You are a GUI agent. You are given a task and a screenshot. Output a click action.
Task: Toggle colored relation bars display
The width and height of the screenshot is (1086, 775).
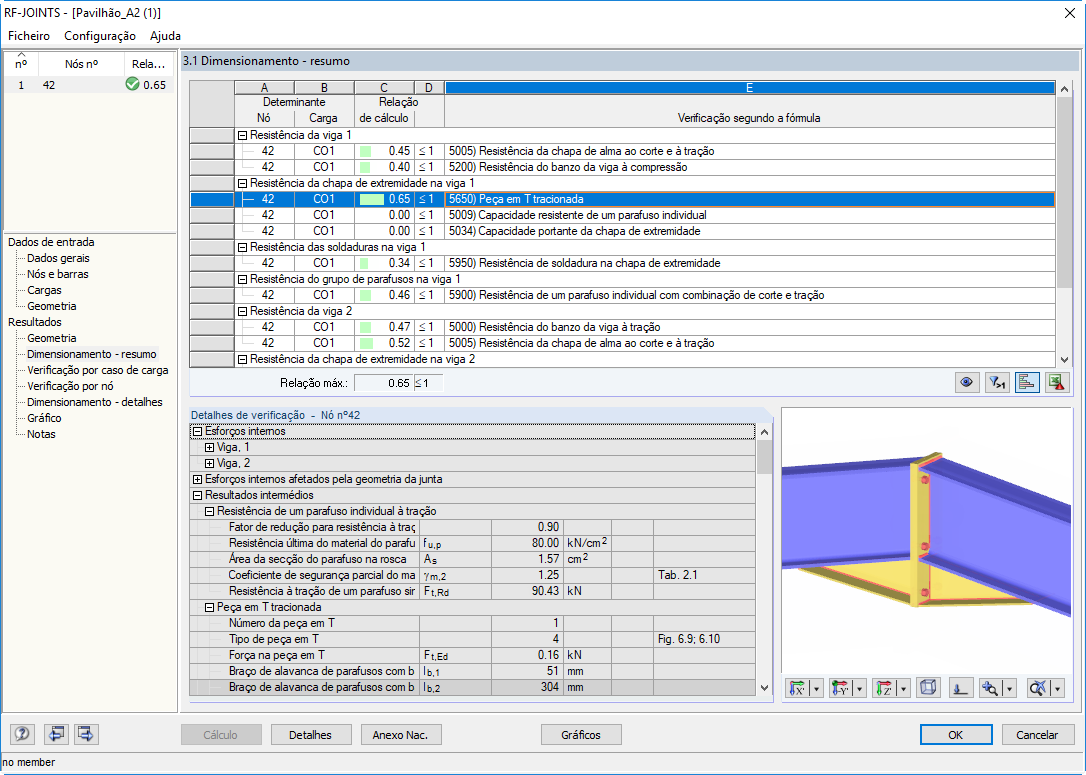(x=1026, y=382)
